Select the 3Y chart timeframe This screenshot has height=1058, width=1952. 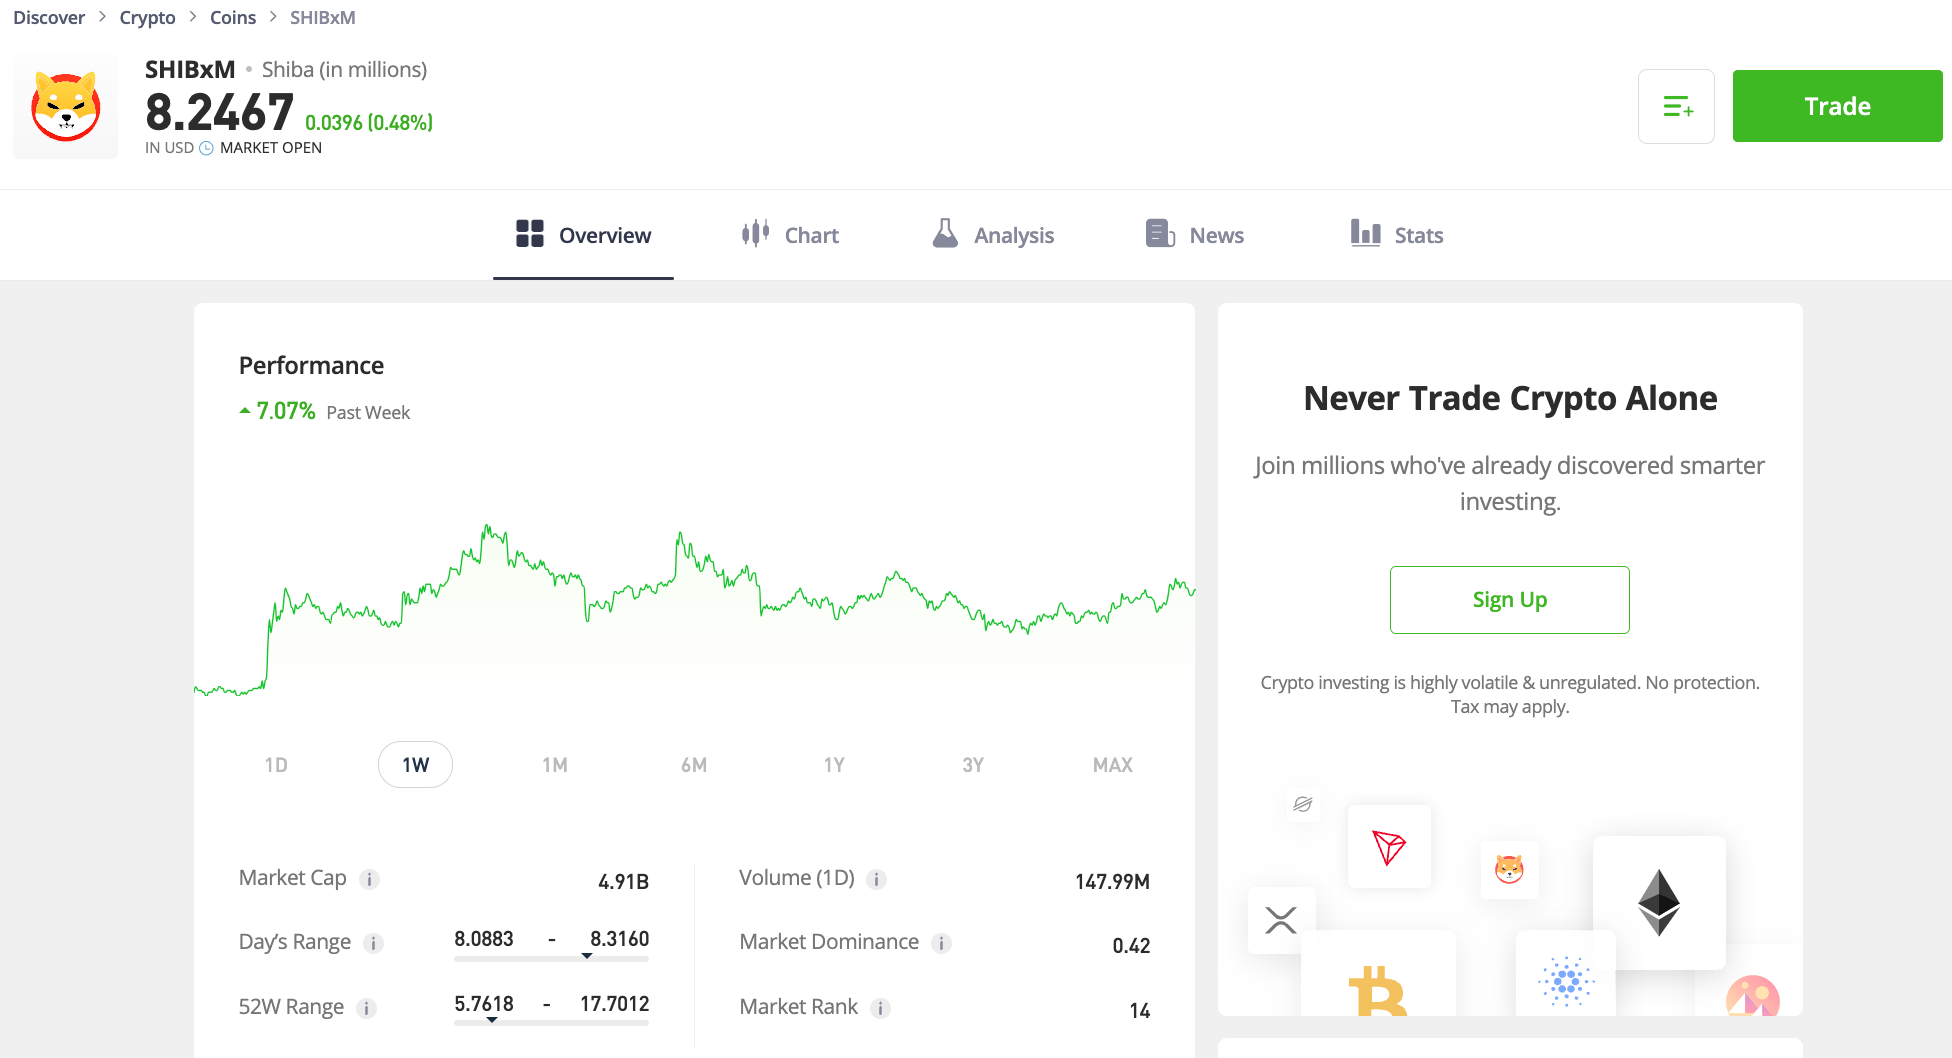tap(973, 765)
